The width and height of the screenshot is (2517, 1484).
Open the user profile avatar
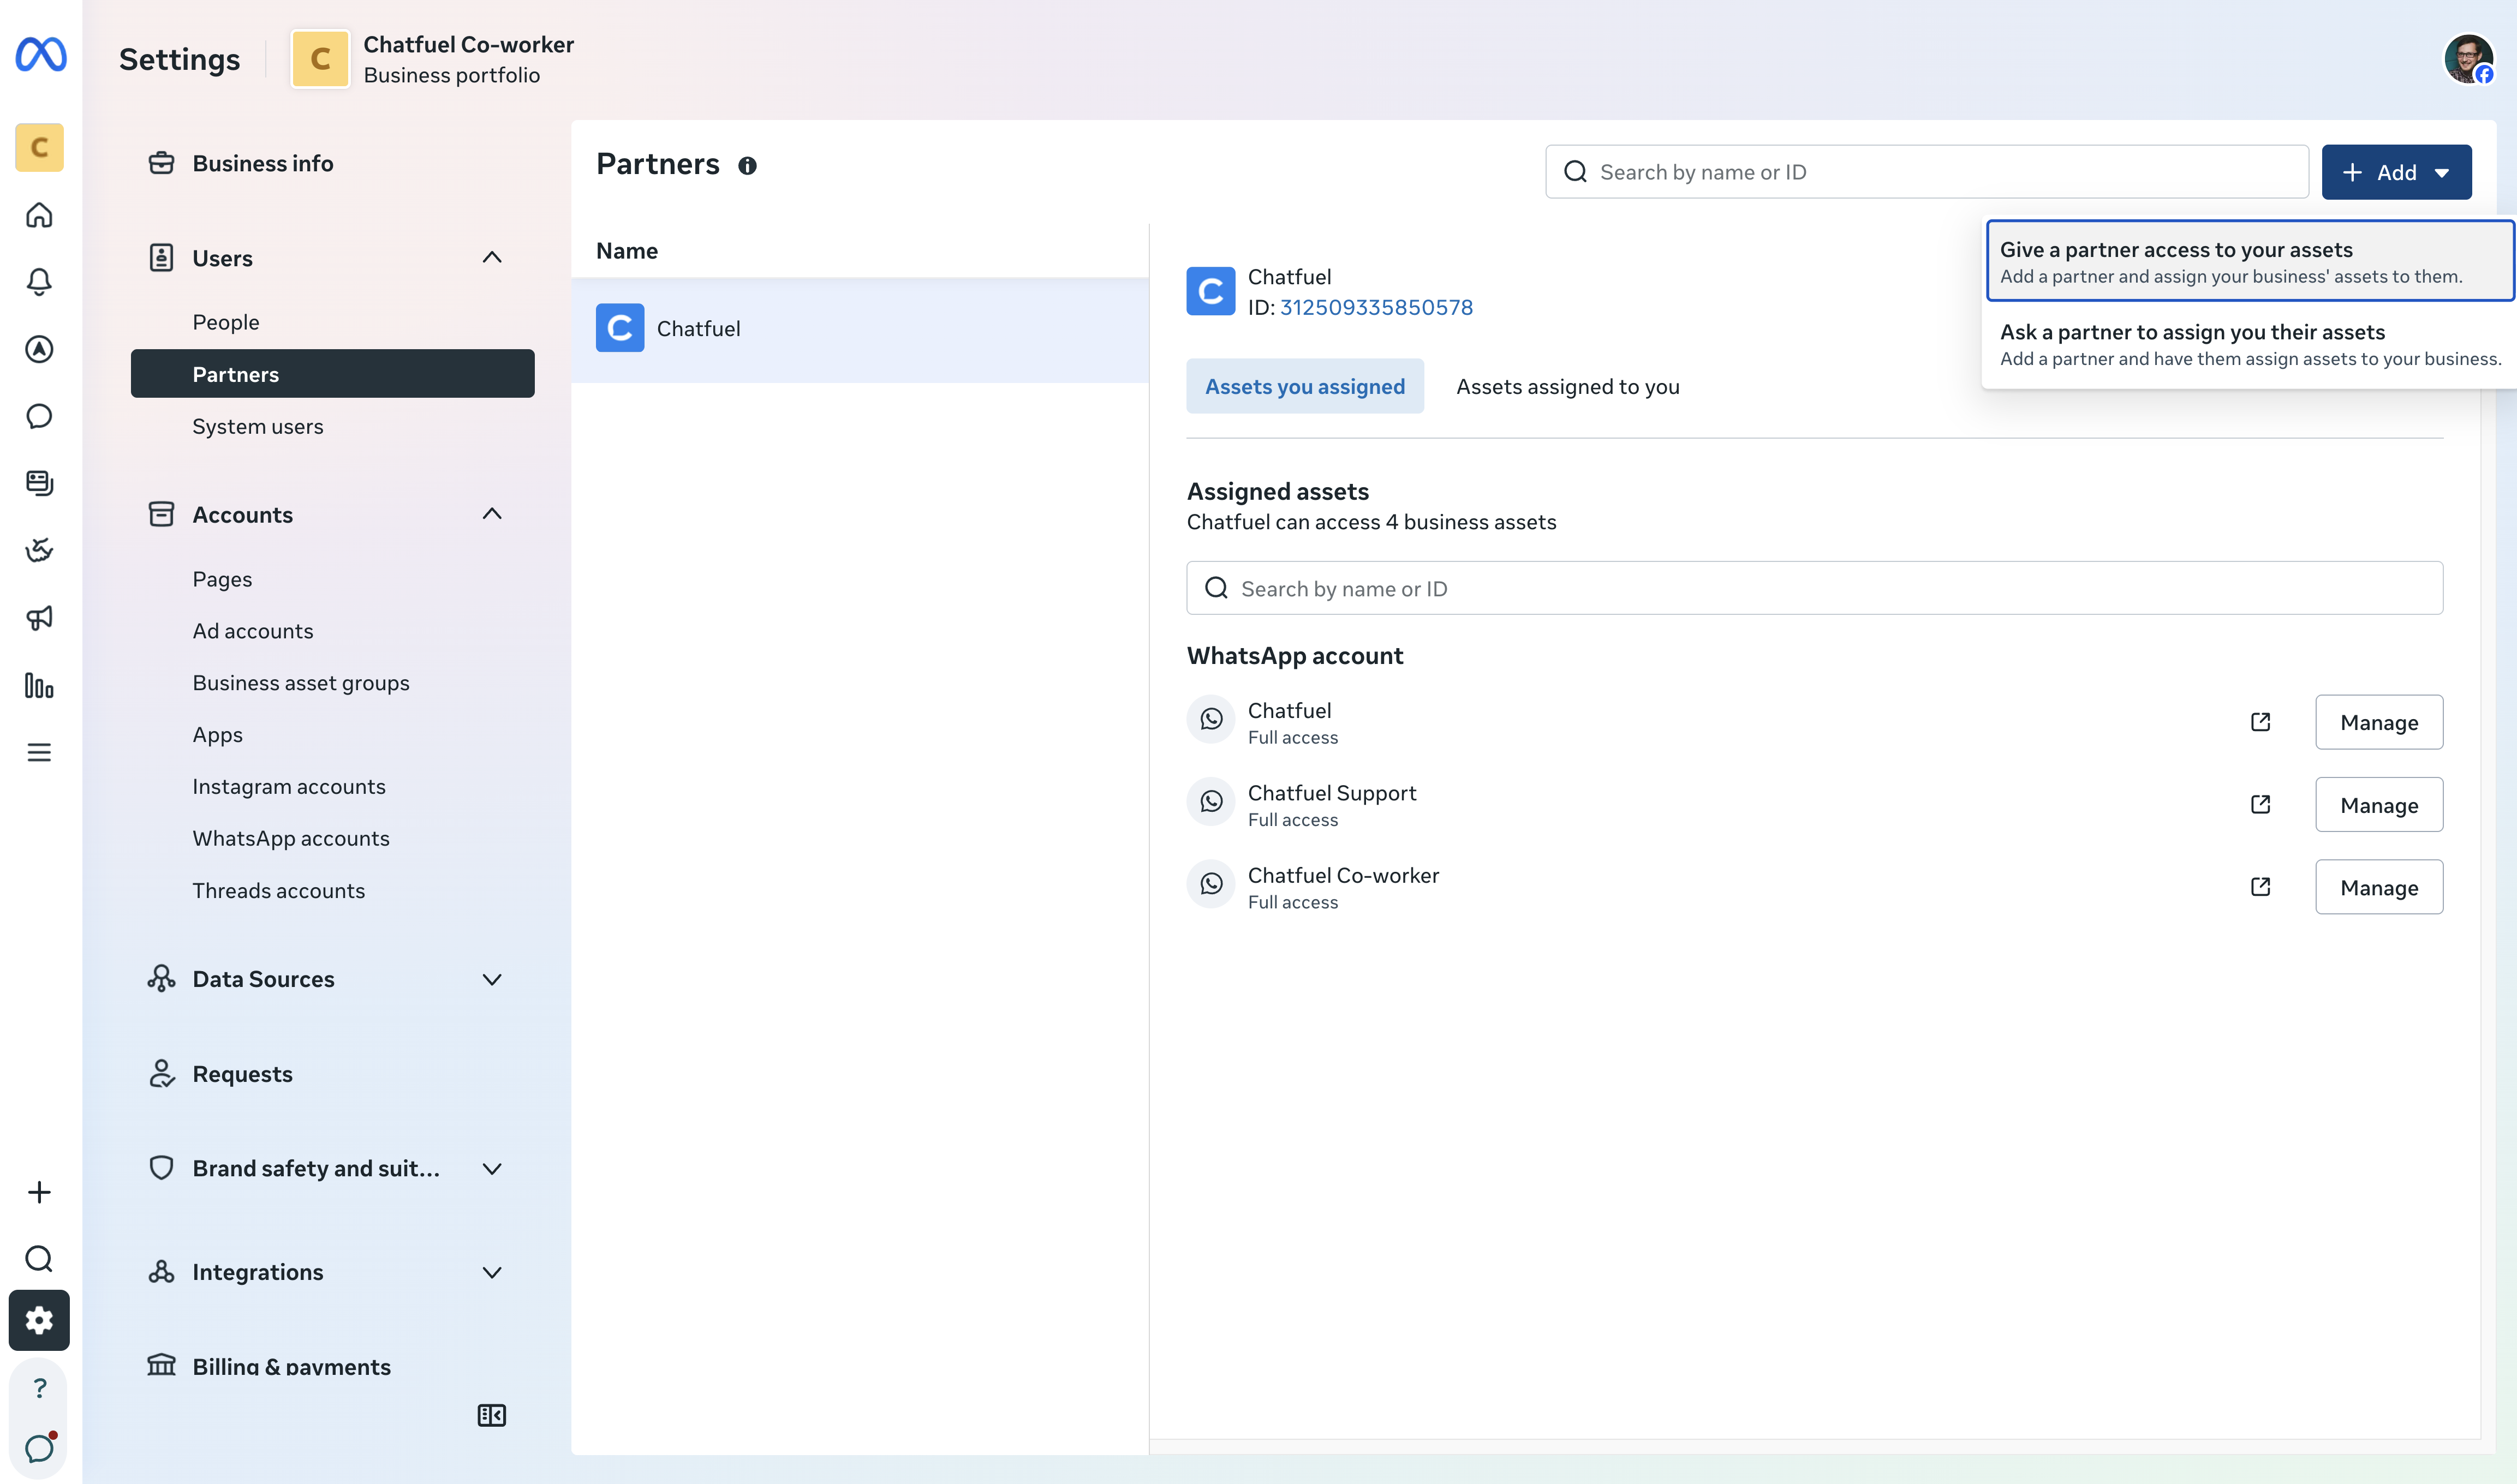(2468, 59)
